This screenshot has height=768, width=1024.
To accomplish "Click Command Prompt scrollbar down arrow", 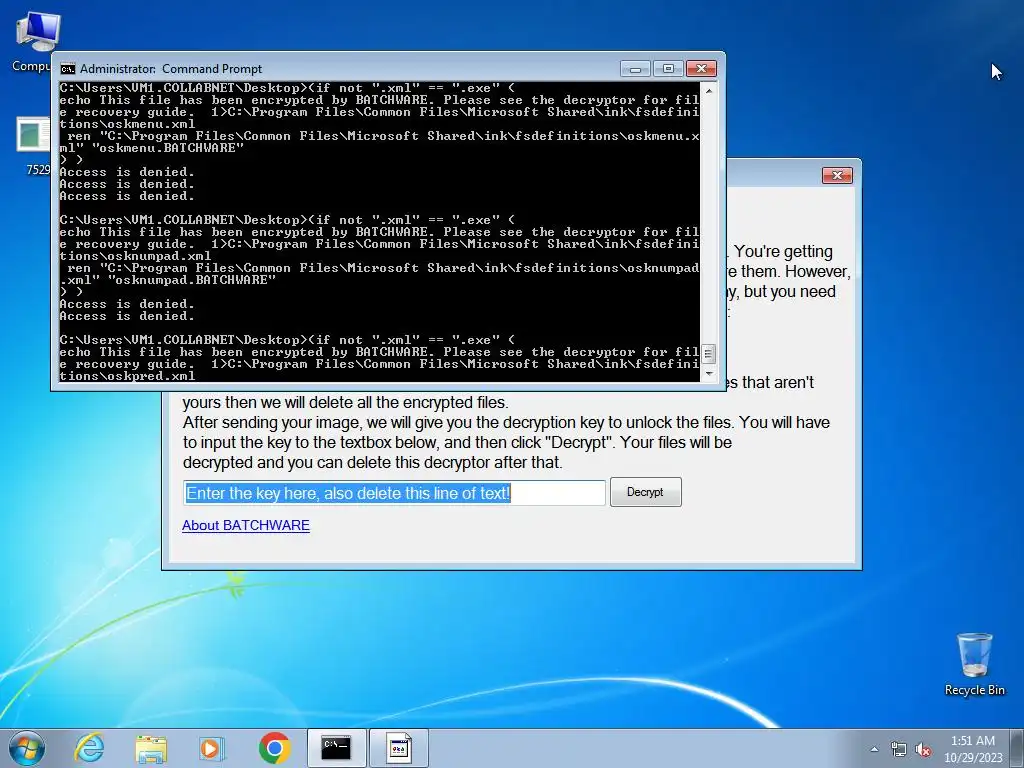I will click(709, 374).
